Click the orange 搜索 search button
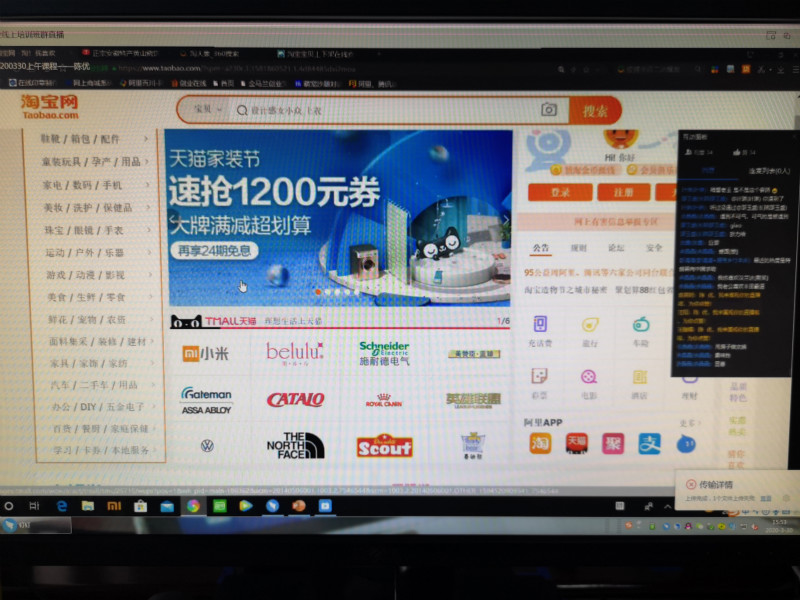This screenshot has width=800, height=600. [x=595, y=110]
